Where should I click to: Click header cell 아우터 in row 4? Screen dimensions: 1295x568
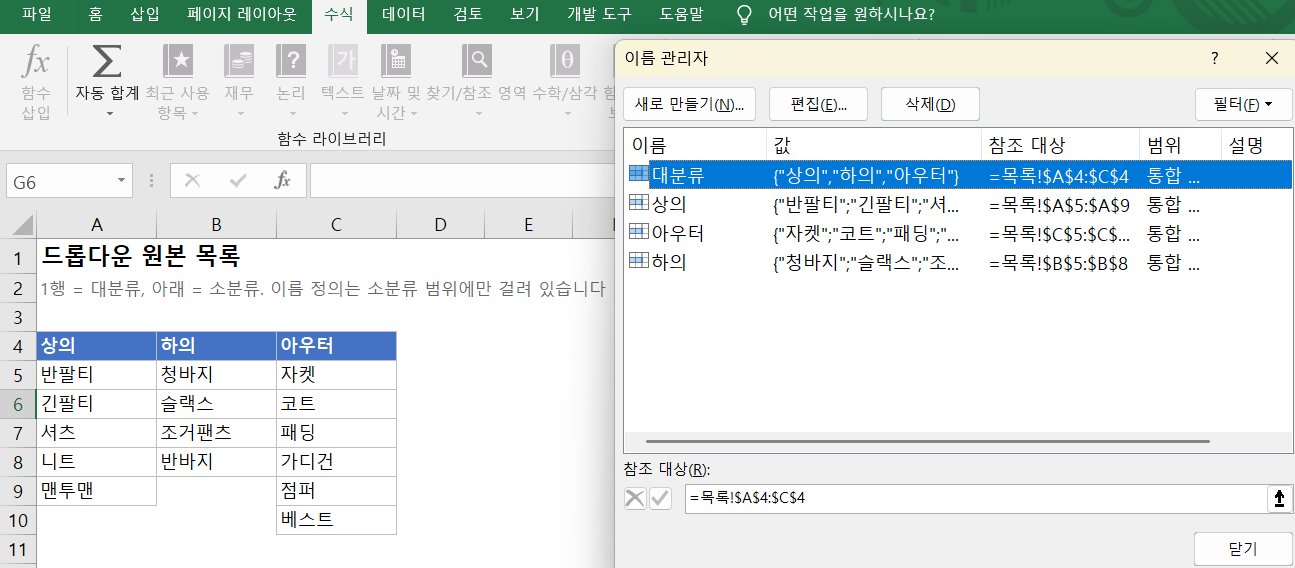pos(336,346)
